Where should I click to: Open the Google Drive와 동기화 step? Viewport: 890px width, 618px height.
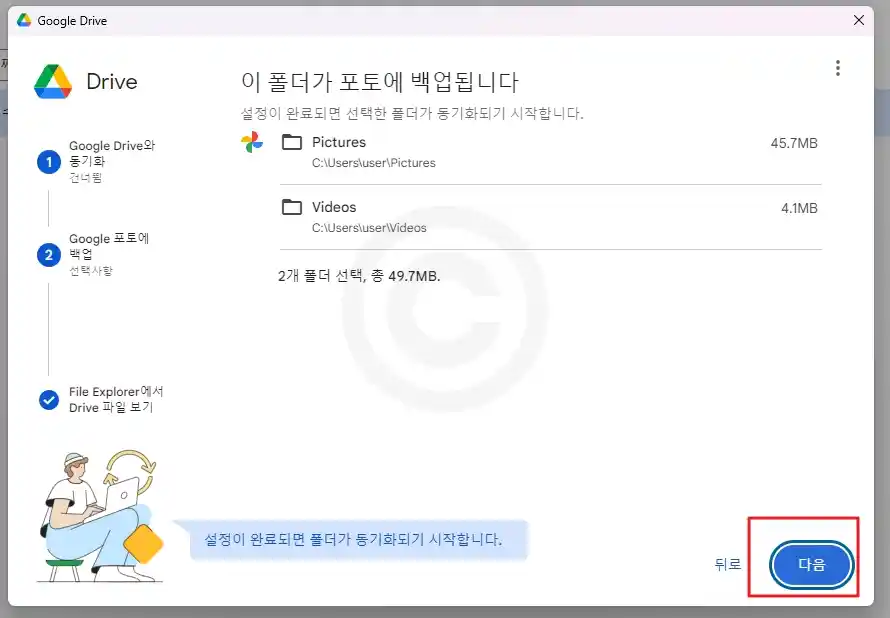[112, 153]
